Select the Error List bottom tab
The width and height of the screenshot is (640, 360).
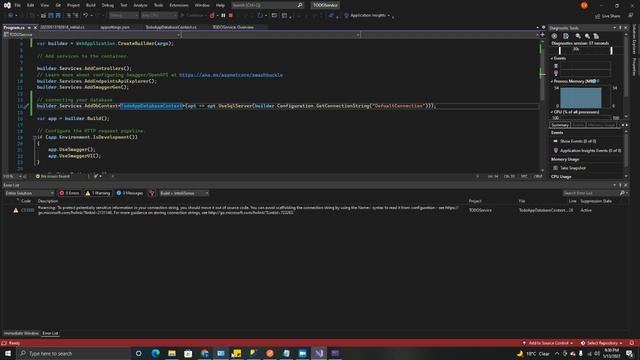(50, 333)
